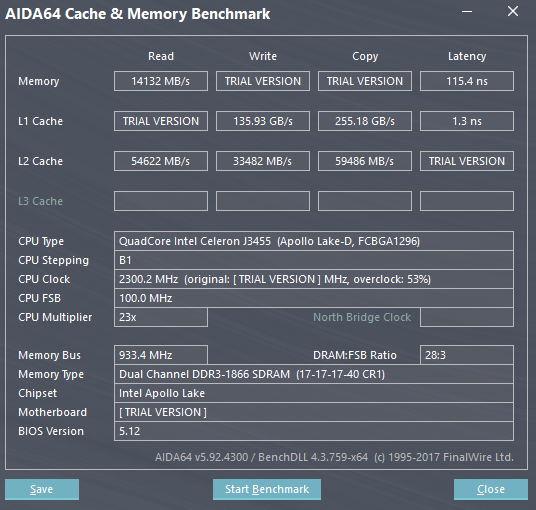Minimize the AIDA64 benchmark window
The height and width of the screenshot is (510, 536).
467,12
